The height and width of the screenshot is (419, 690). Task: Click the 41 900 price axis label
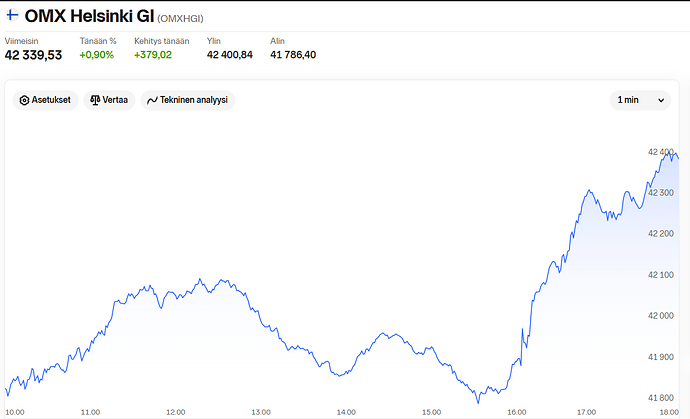click(661, 357)
